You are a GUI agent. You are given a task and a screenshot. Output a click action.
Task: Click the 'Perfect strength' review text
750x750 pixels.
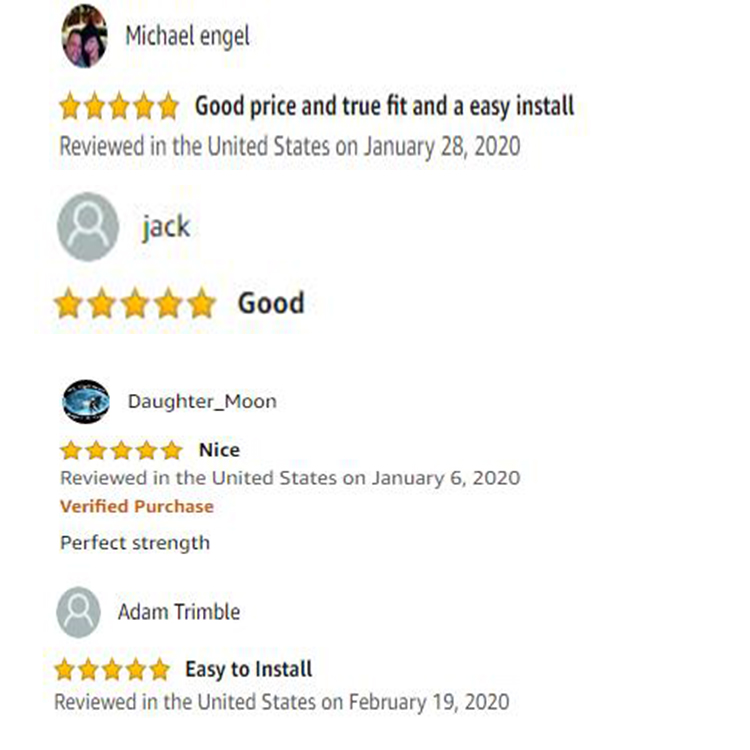click(135, 543)
